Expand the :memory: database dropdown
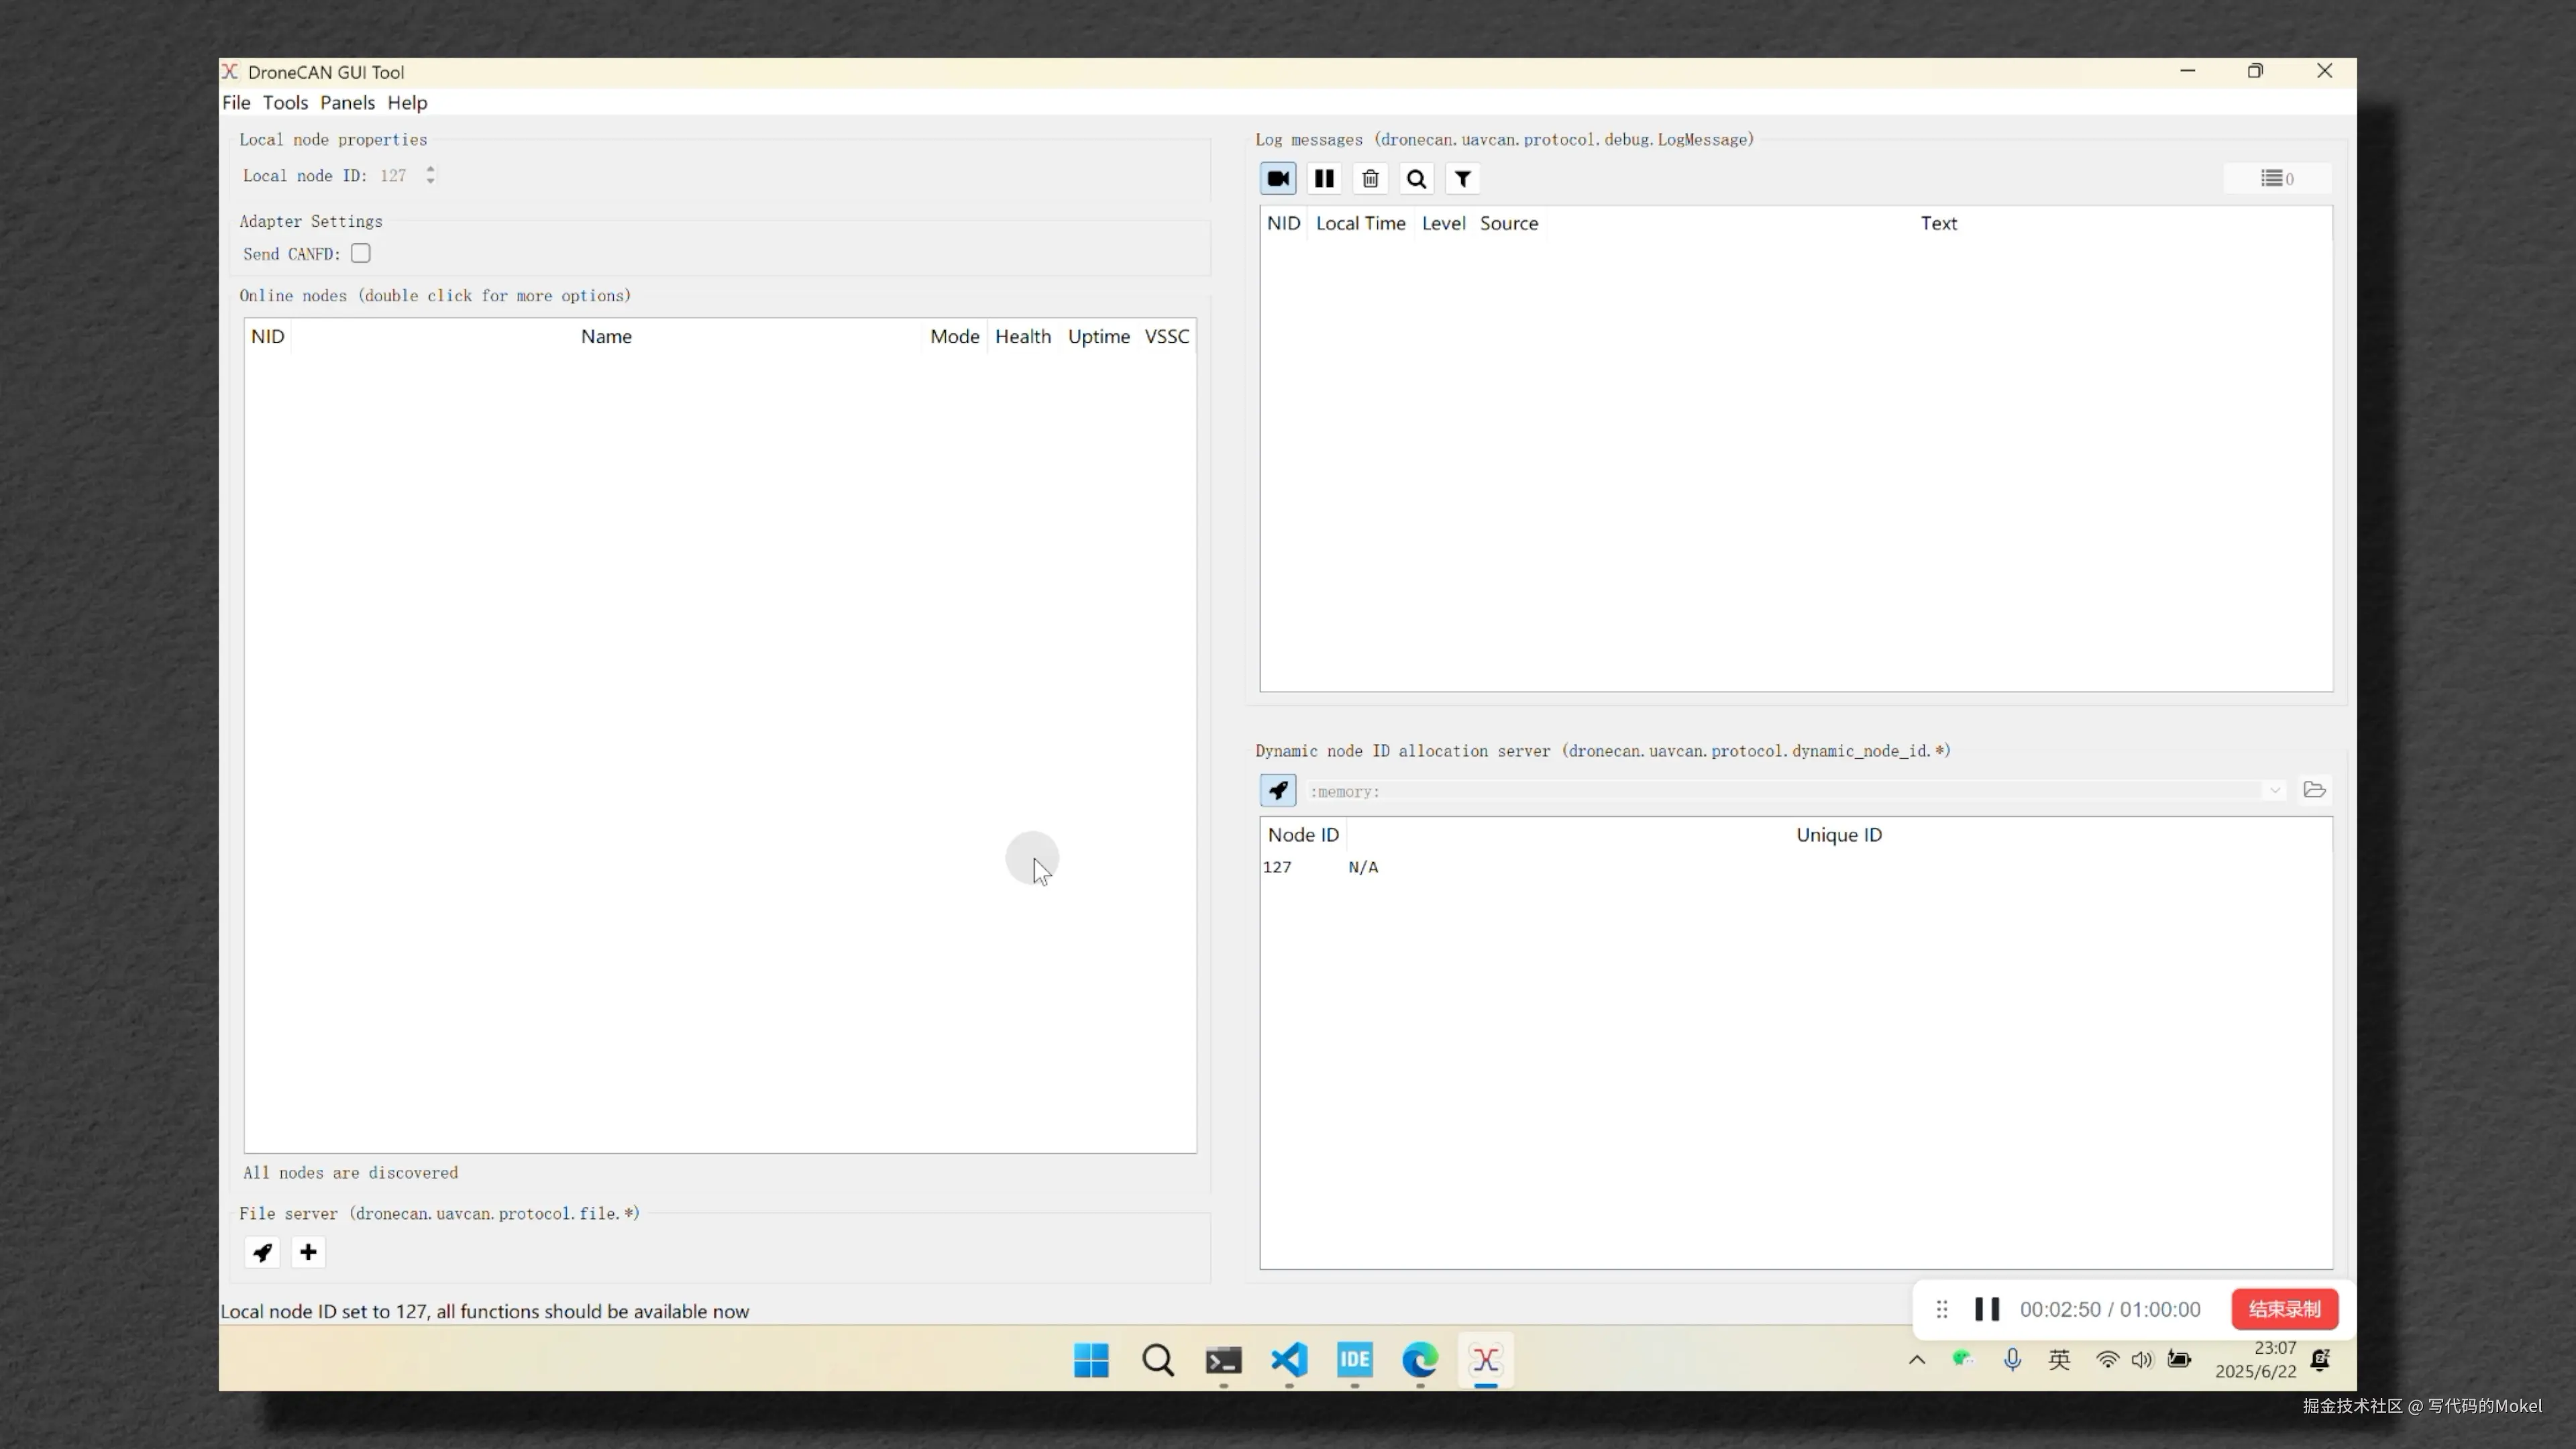The image size is (2576, 1449). [2274, 791]
